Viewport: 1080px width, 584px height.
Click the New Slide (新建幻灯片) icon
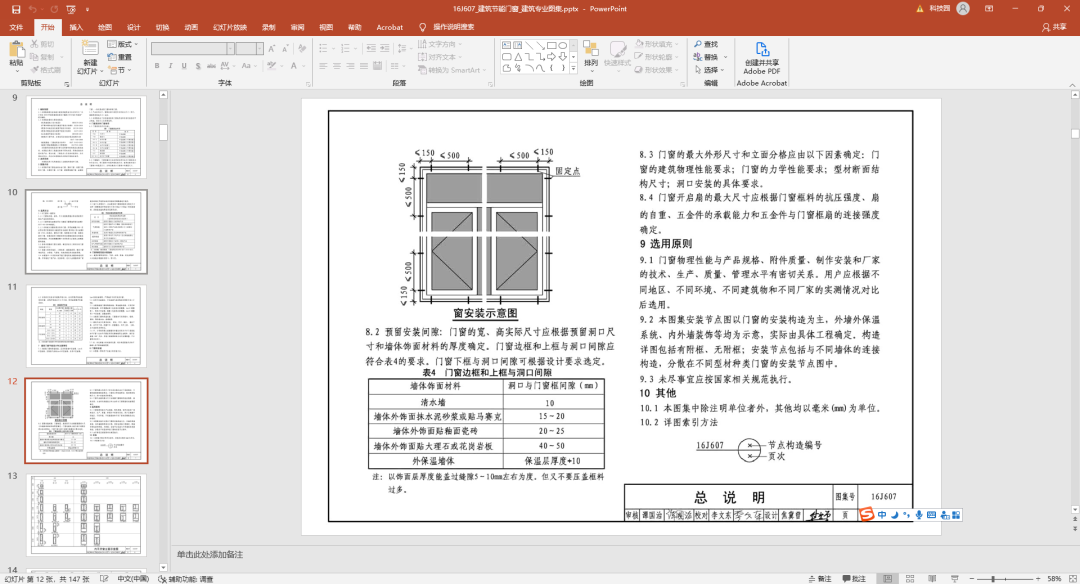pos(90,48)
